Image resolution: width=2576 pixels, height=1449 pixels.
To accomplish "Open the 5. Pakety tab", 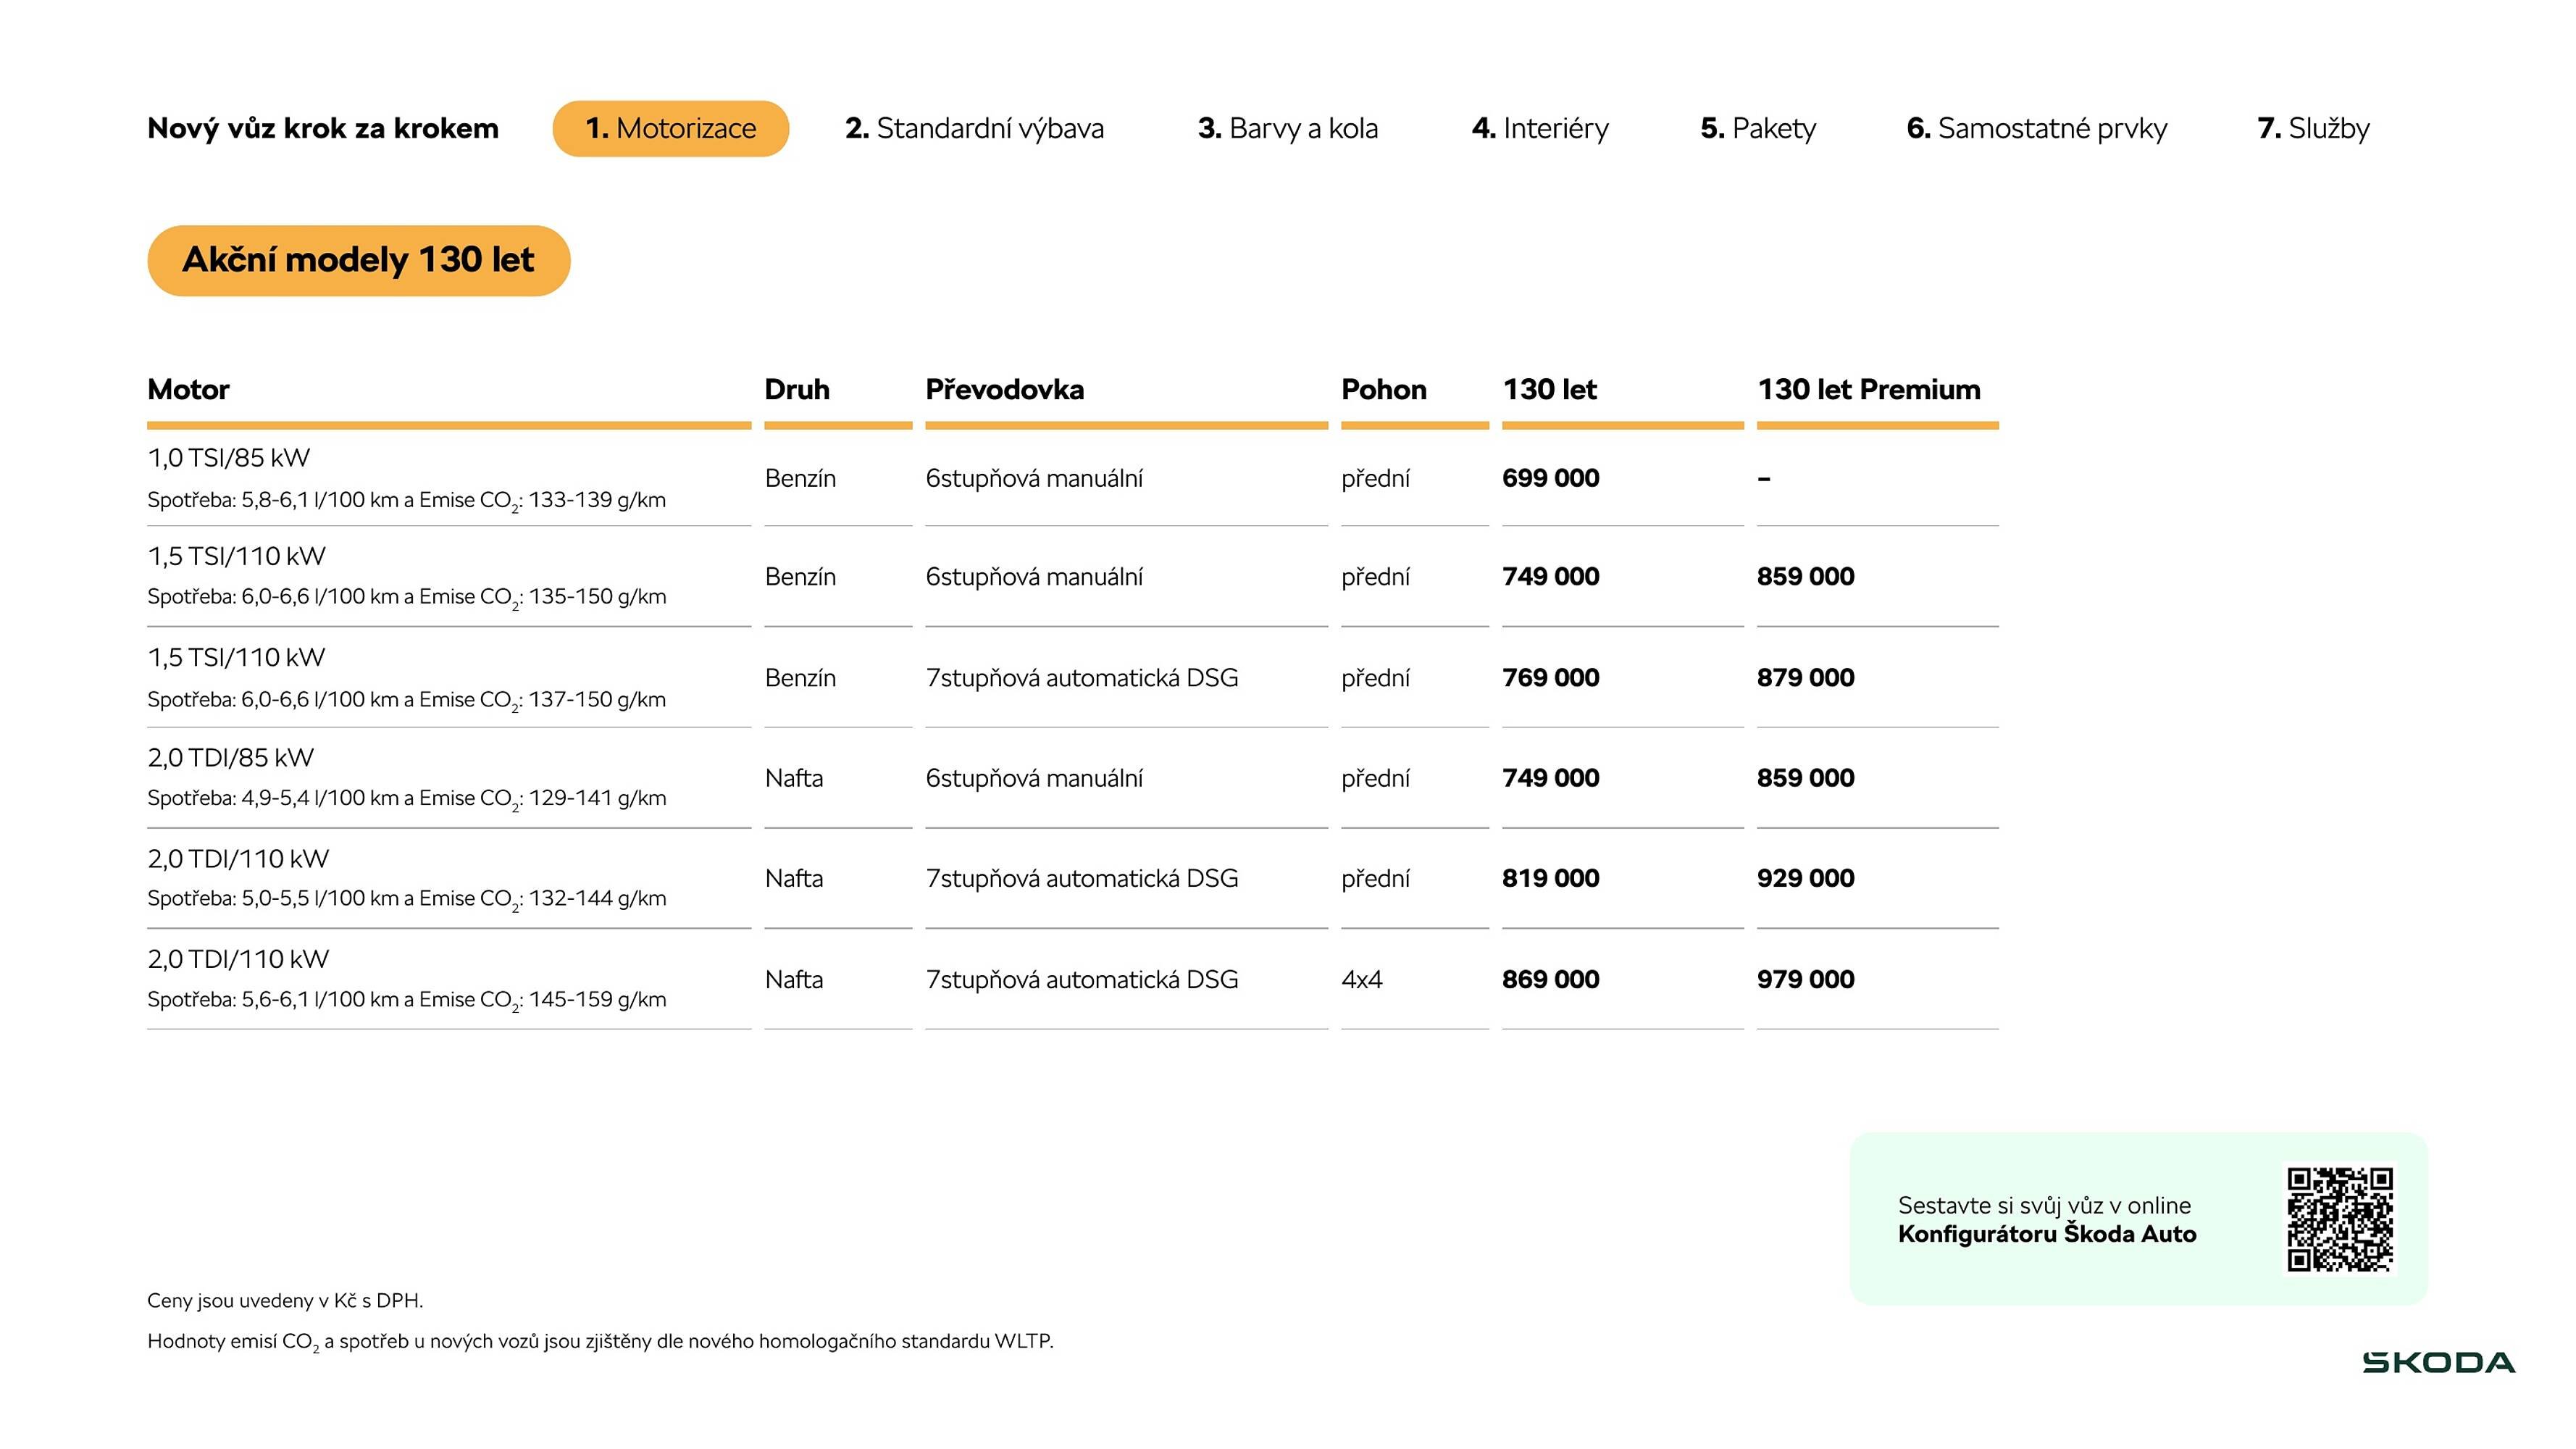I will point(1758,128).
